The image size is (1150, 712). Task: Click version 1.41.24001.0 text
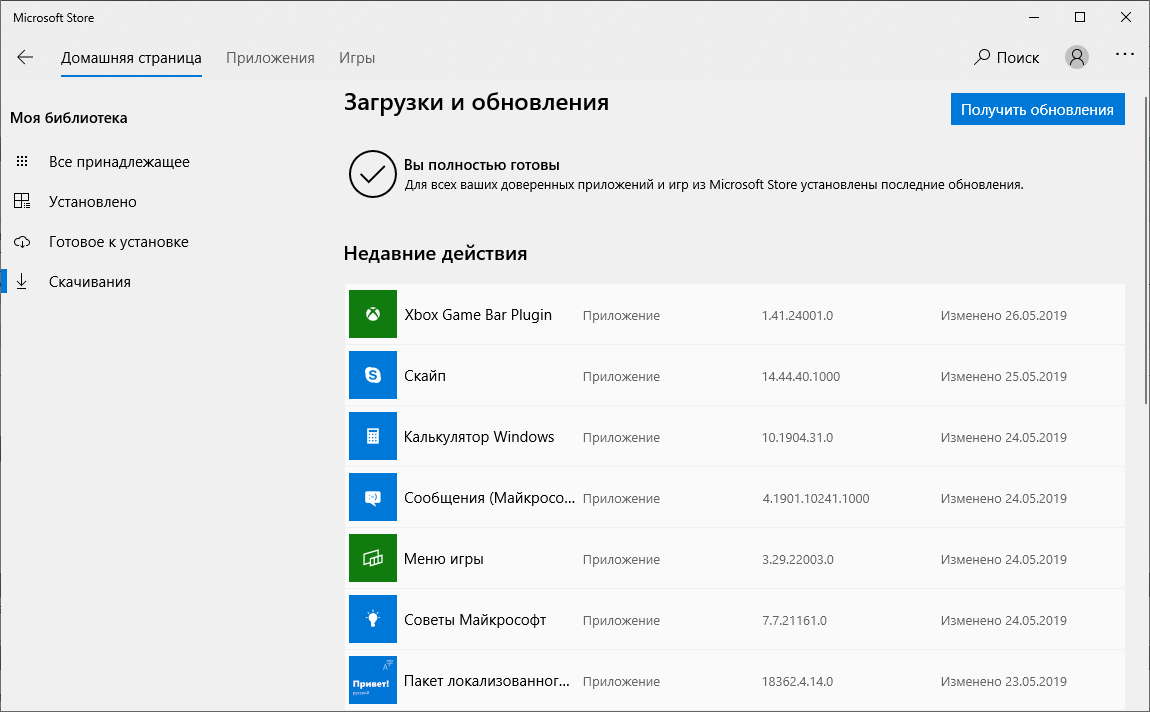pos(797,315)
